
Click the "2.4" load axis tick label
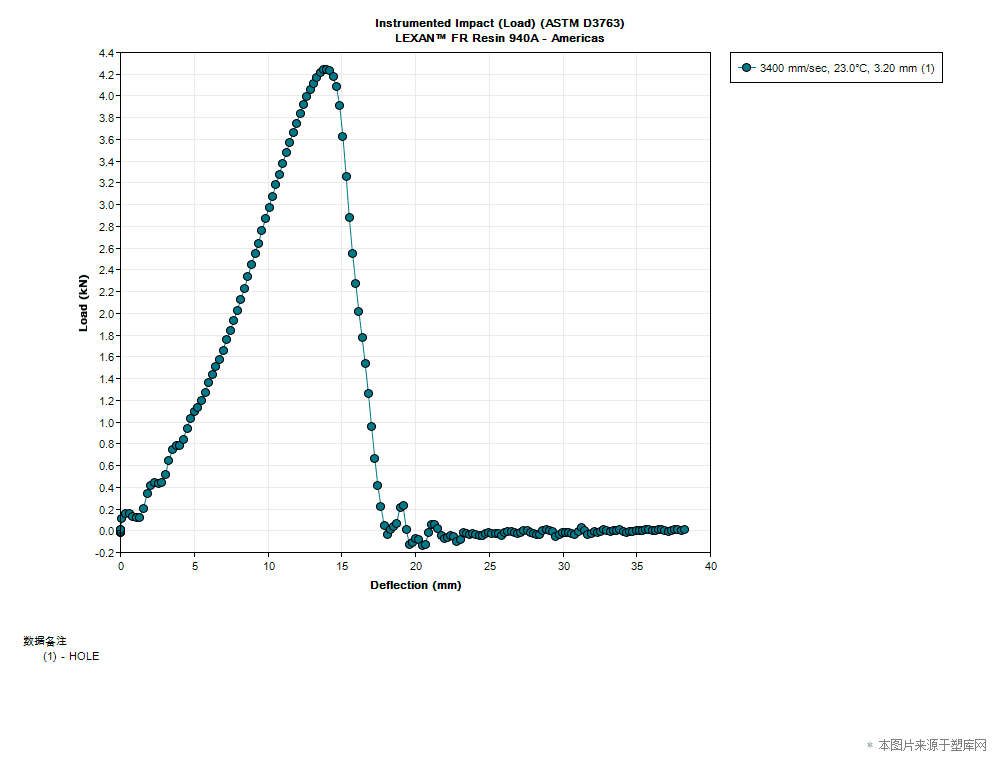coord(107,270)
